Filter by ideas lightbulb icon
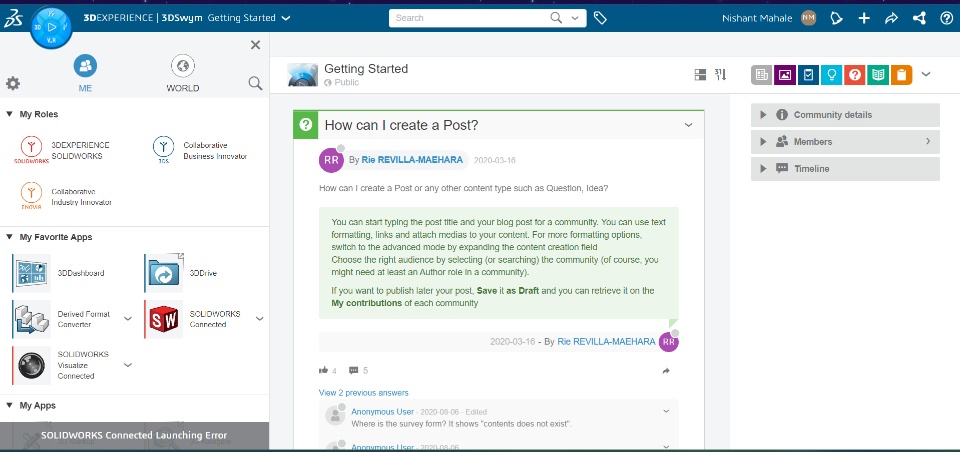 831,75
